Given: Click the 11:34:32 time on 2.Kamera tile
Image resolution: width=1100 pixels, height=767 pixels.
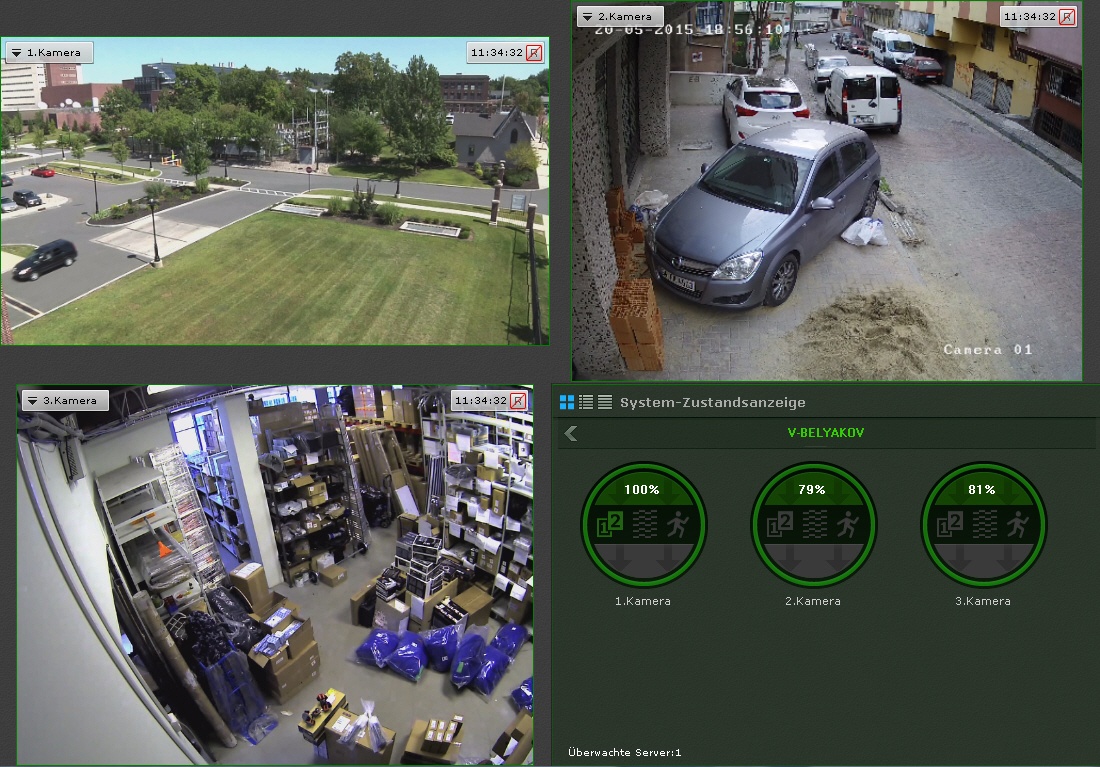Looking at the screenshot, I should point(1029,17).
